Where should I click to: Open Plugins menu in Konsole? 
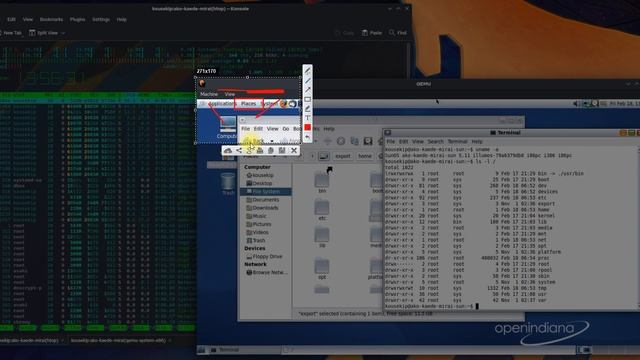click(78, 20)
